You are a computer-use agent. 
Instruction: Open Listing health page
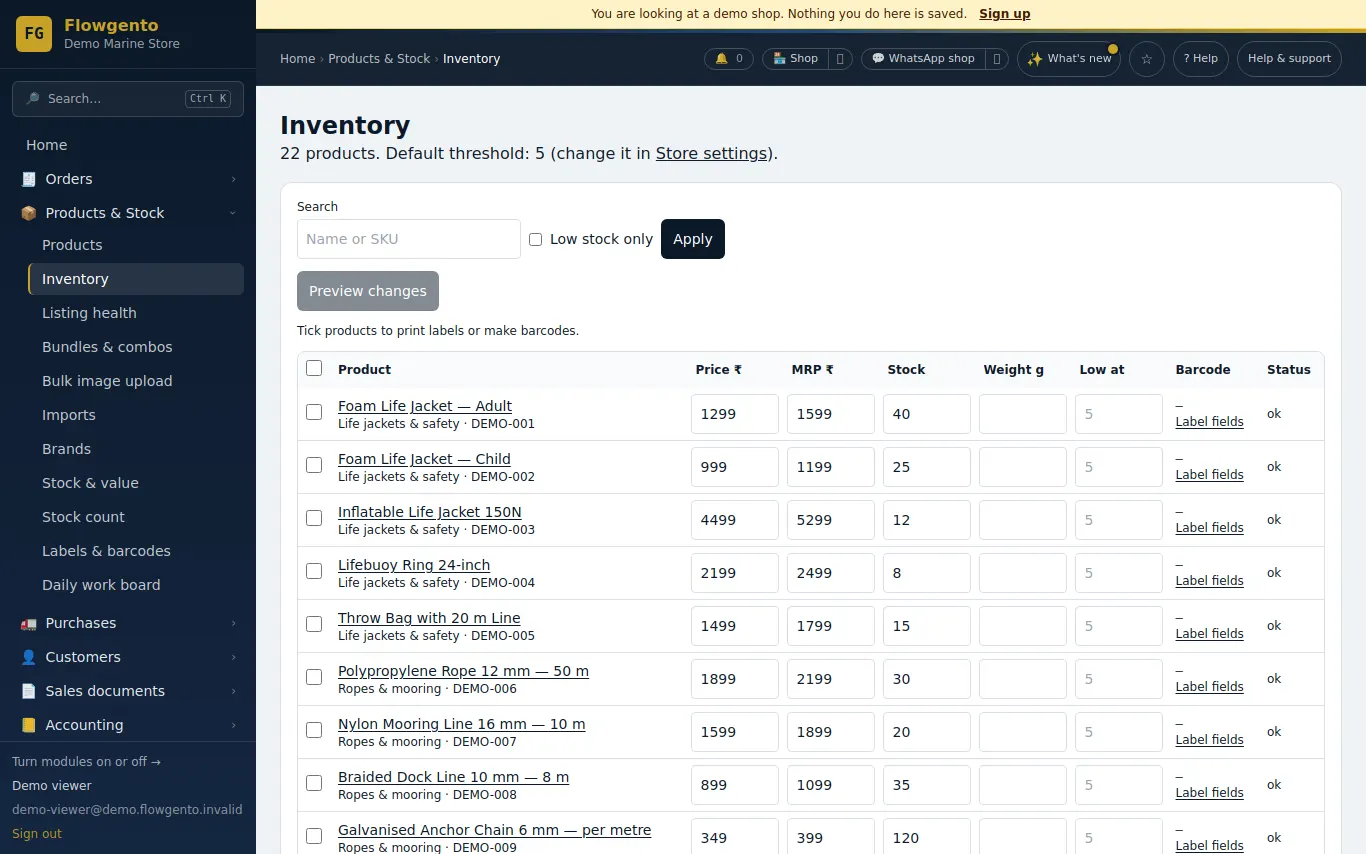tap(136, 313)
